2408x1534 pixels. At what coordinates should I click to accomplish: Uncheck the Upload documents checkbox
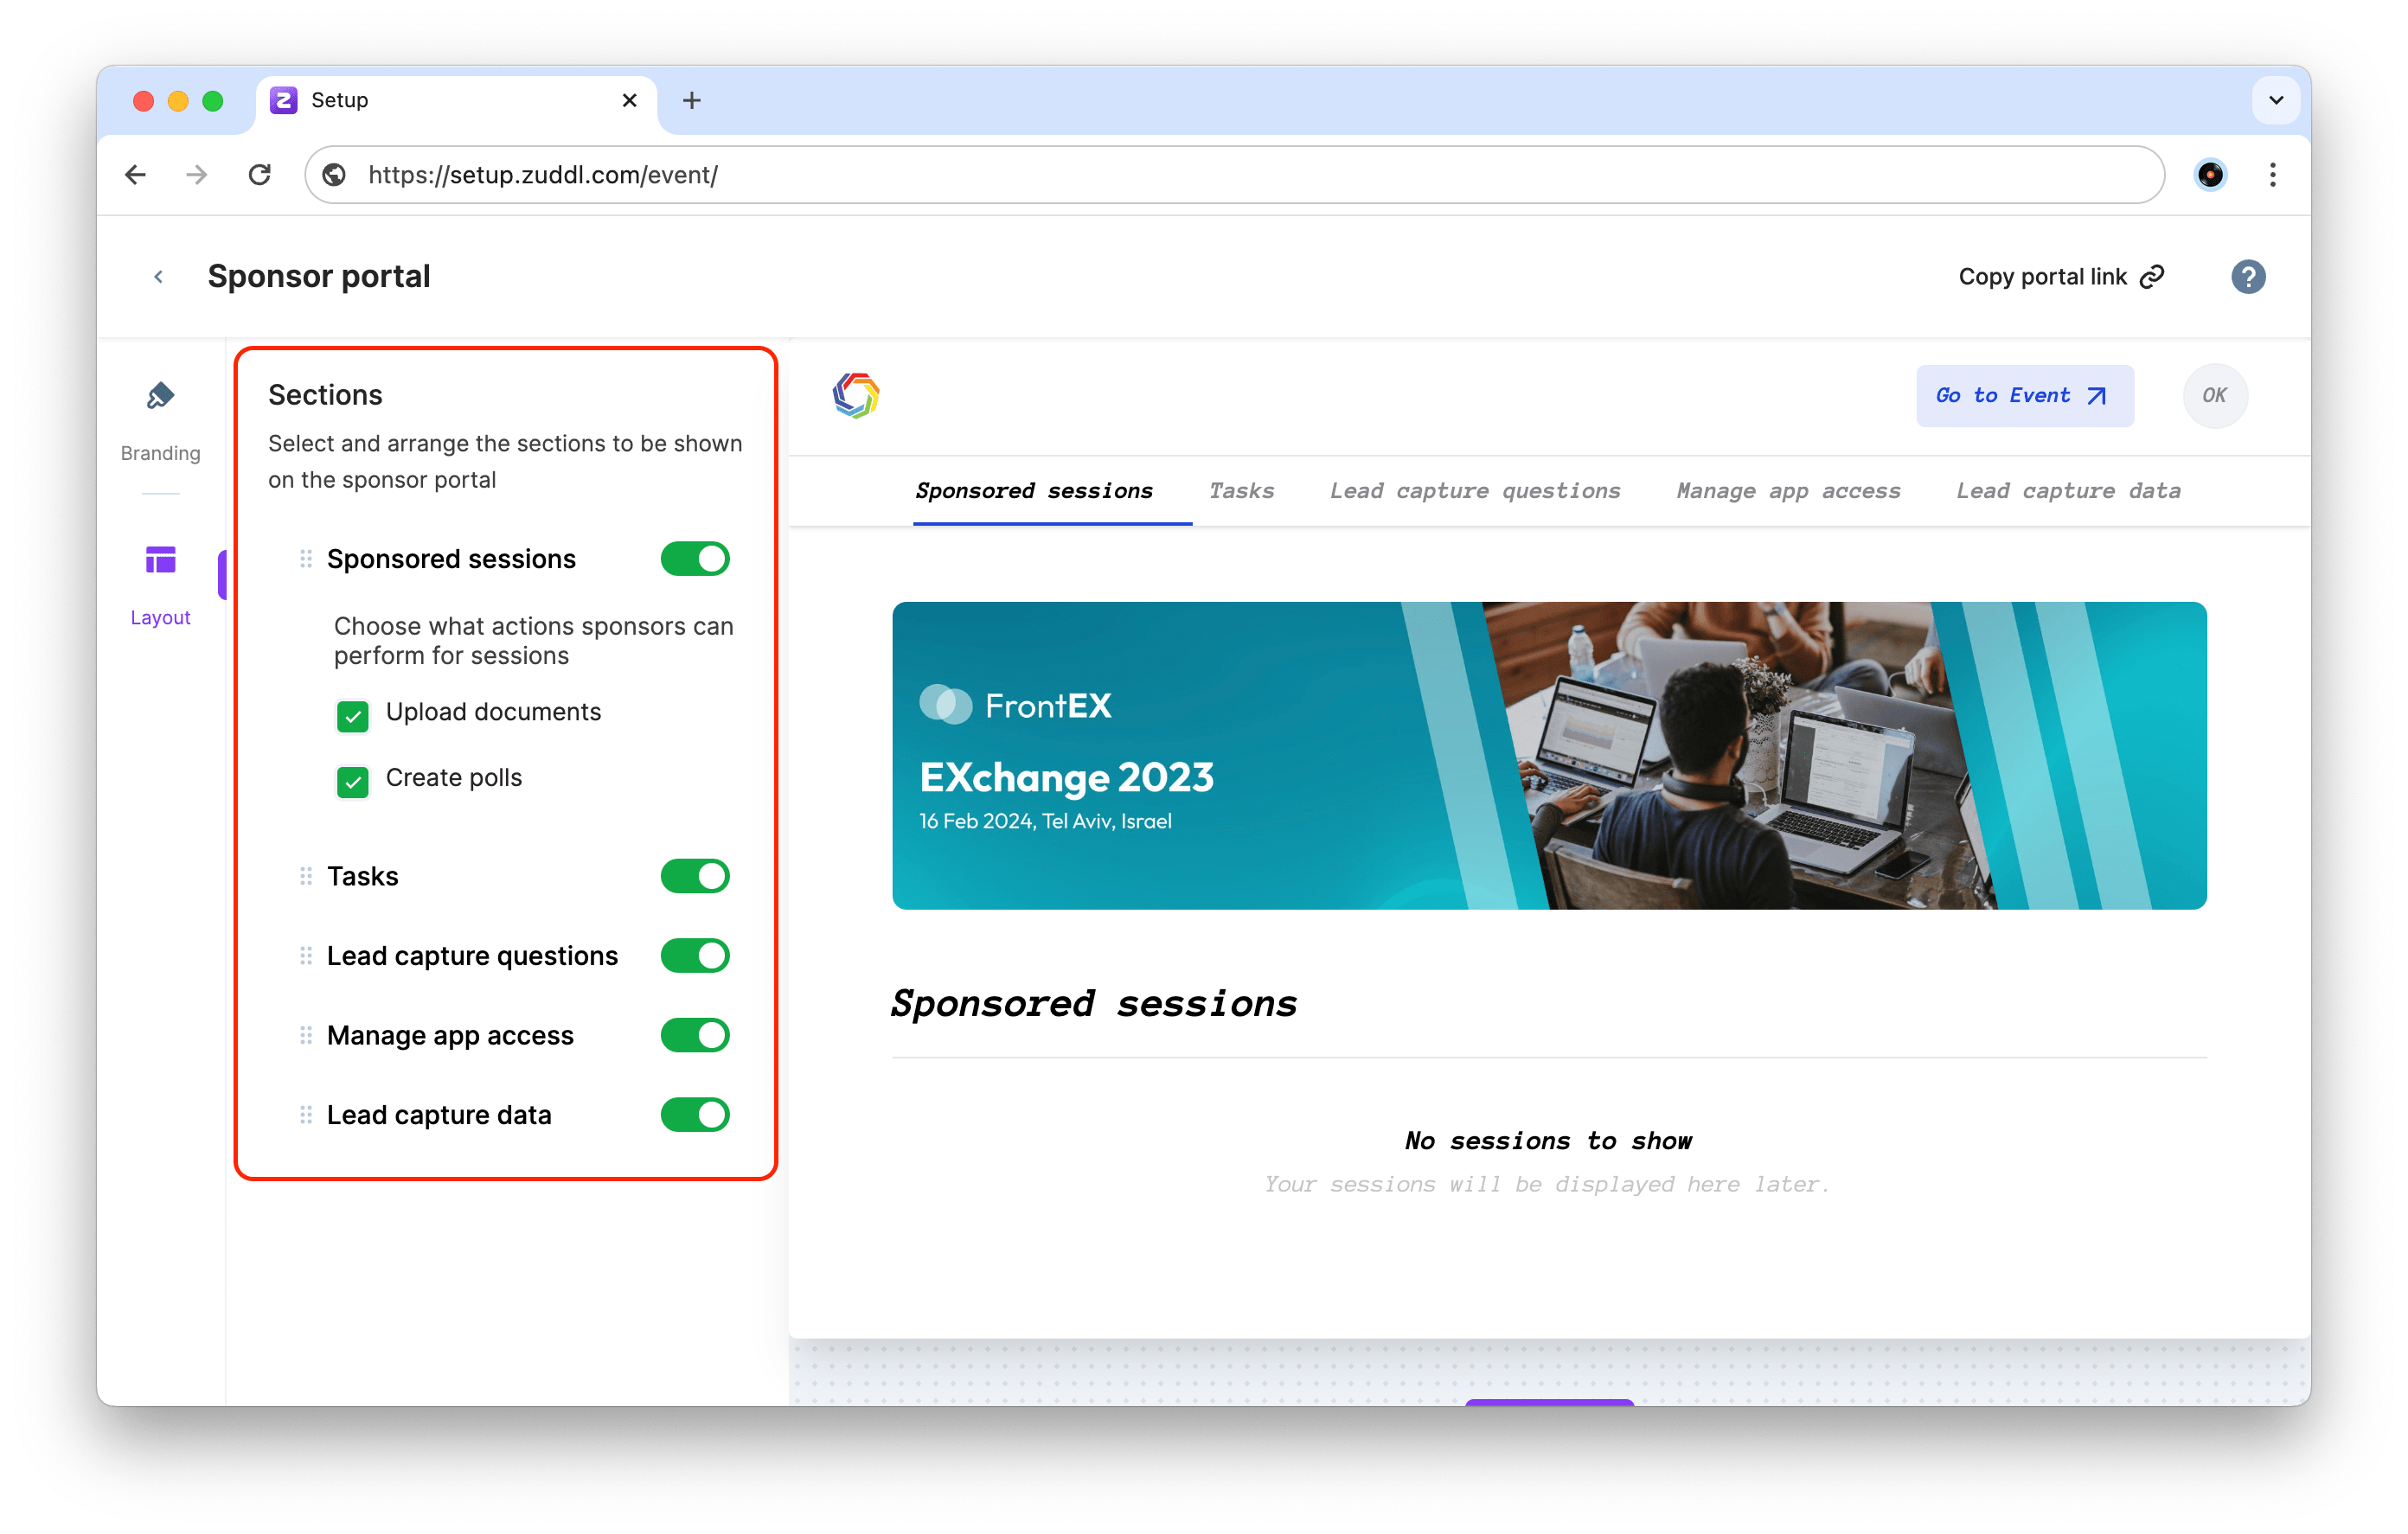353,715
